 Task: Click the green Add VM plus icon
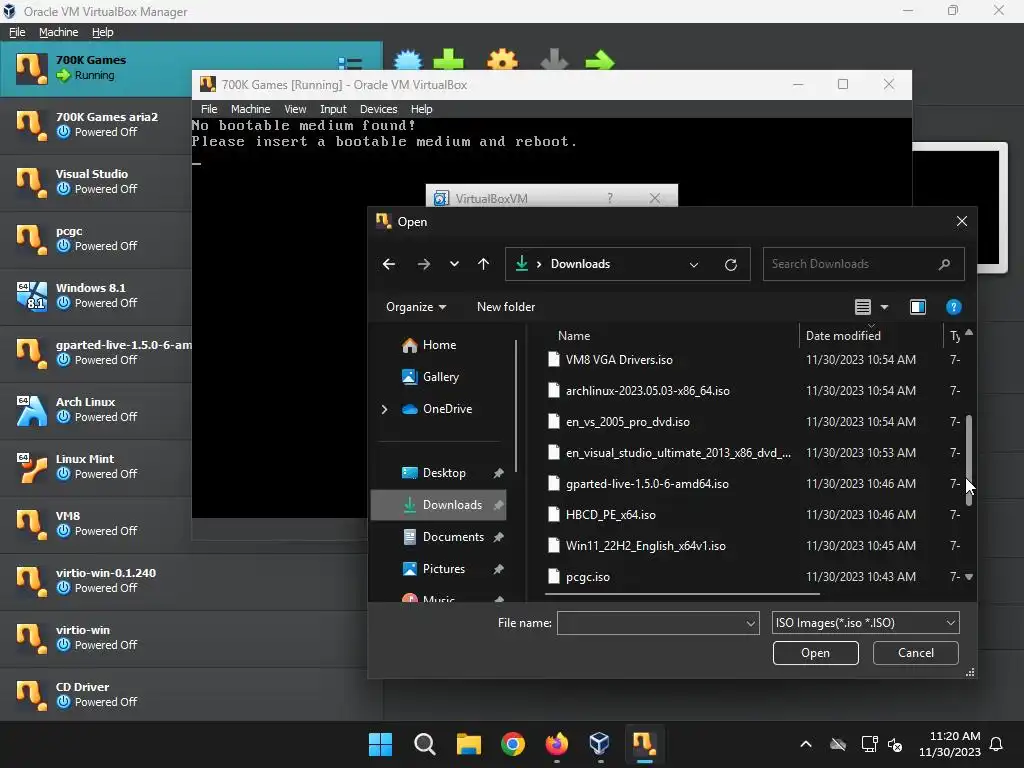tap(449, 60)
